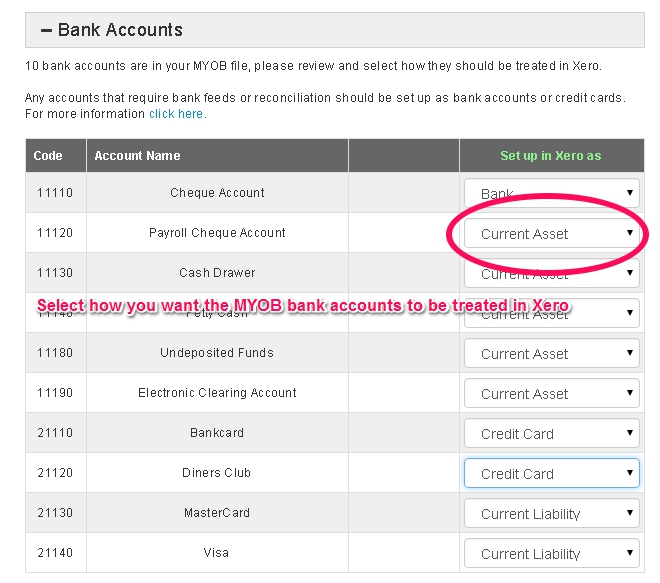Screen dimensions: 660x583
Task: Click 'Set up in Xero as' header
Action: coord(550,156)
